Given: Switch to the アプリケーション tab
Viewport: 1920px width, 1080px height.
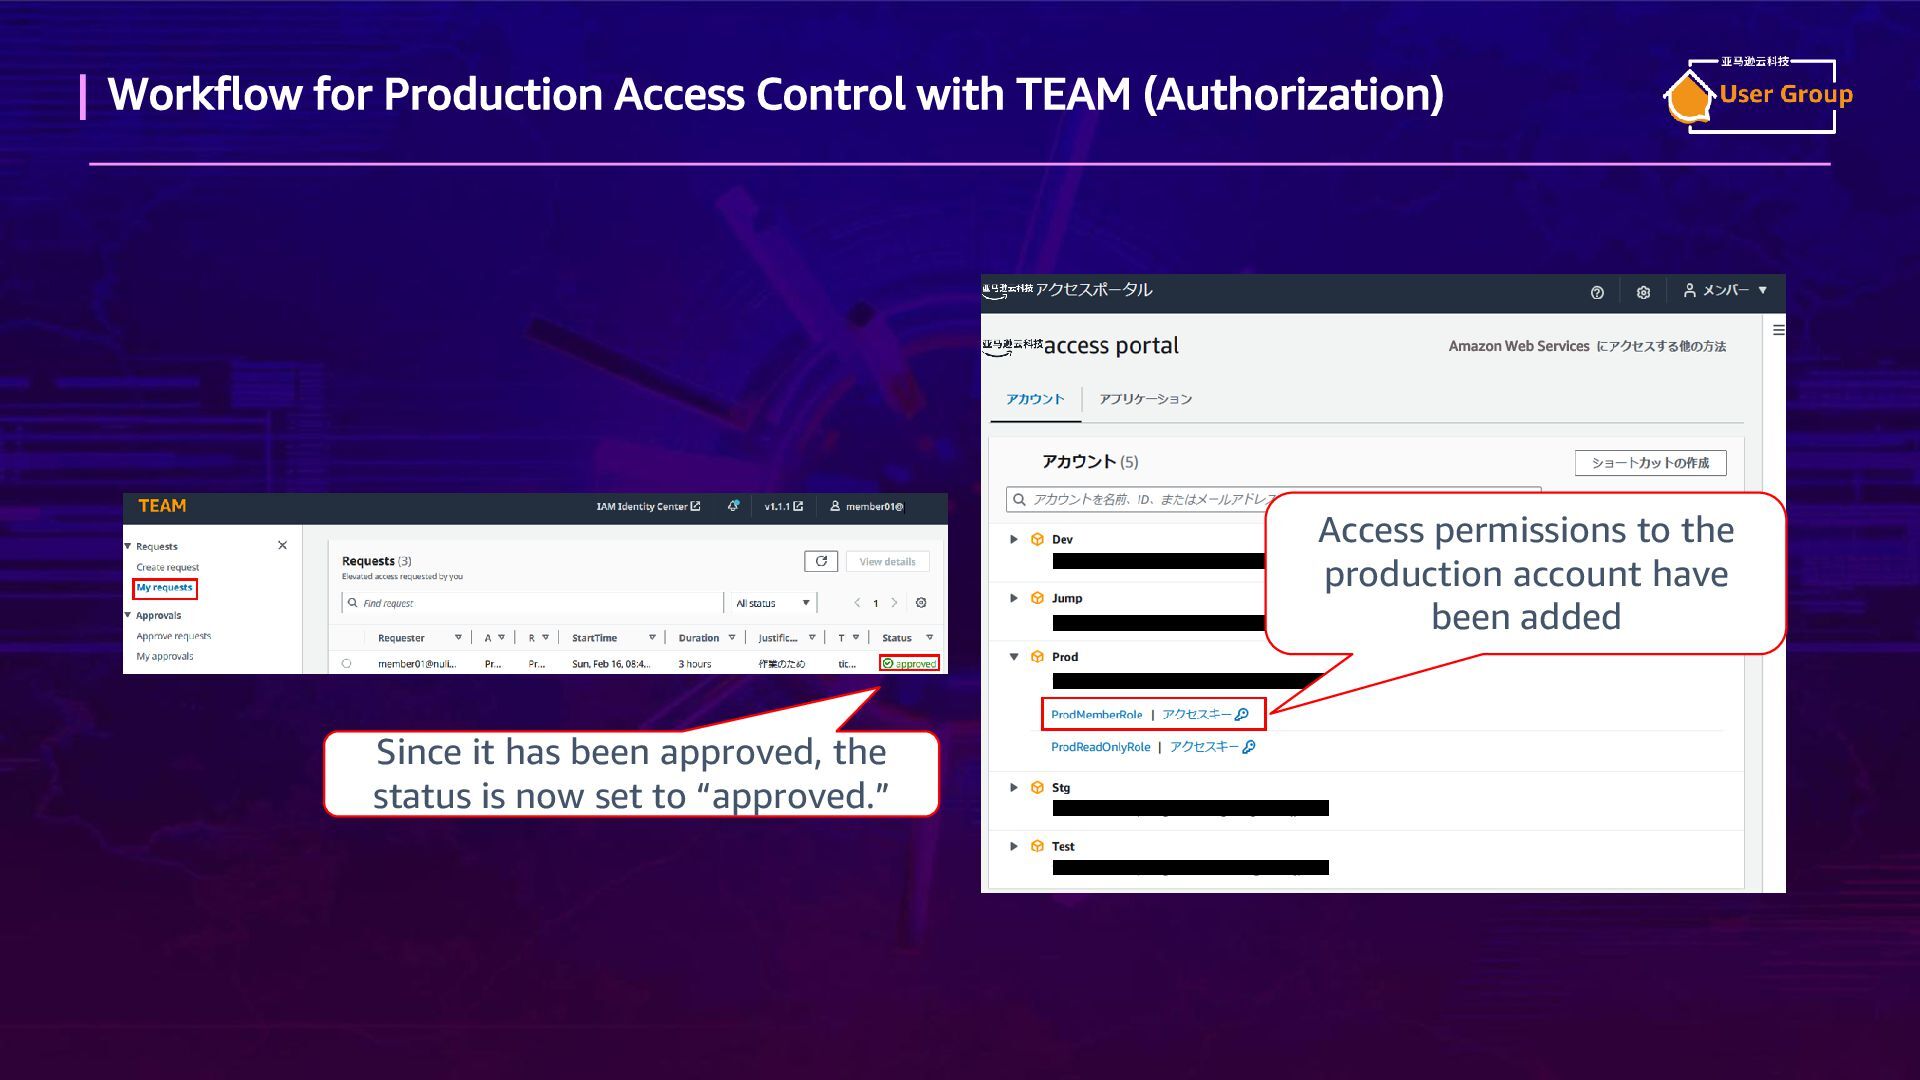Looking at the screenshot, I should pos(1145,399).
